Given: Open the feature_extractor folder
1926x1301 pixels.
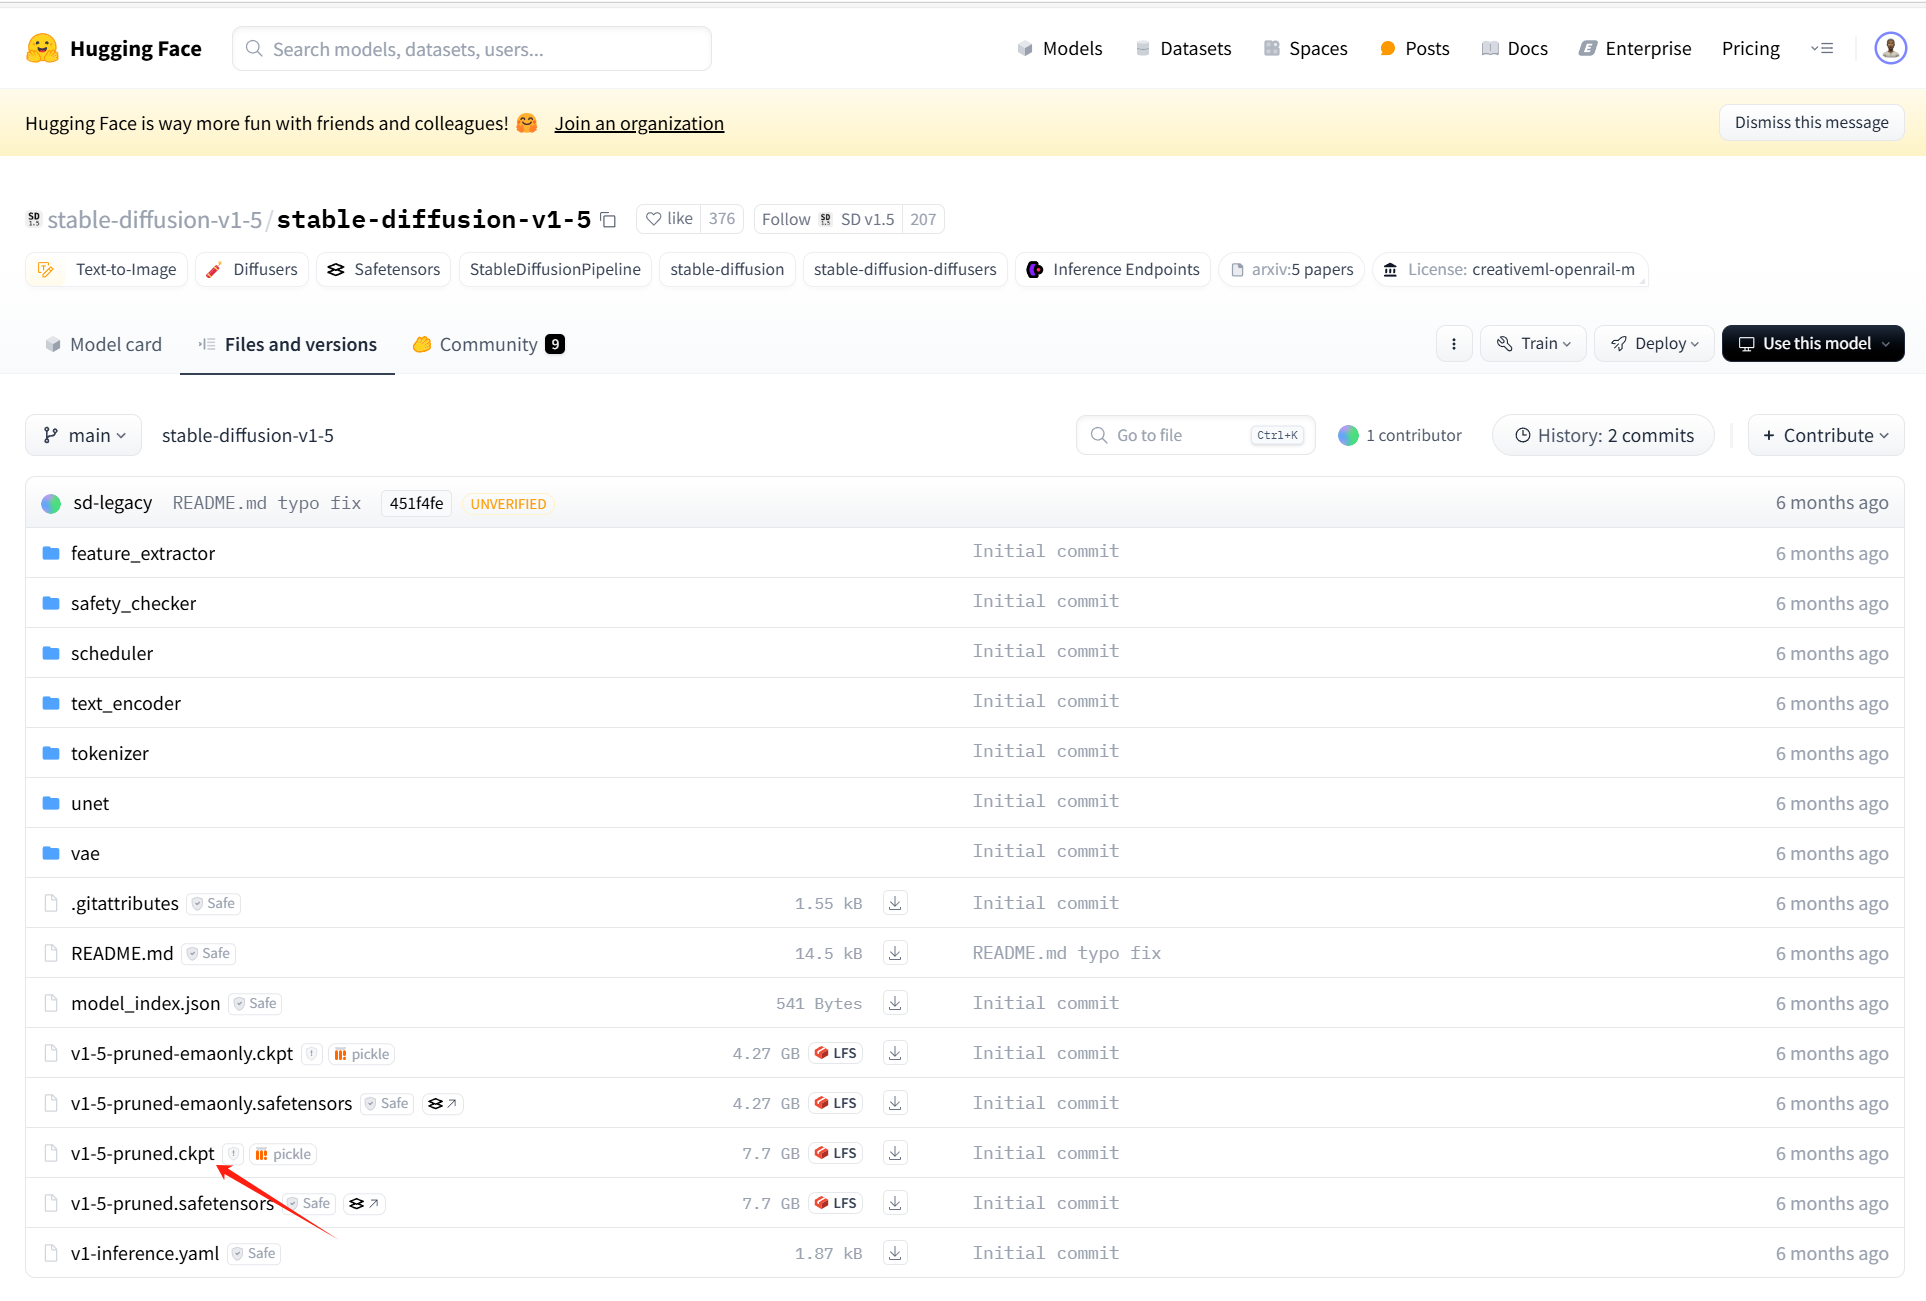Looking at the screenshot, I should tap(143, 553).
